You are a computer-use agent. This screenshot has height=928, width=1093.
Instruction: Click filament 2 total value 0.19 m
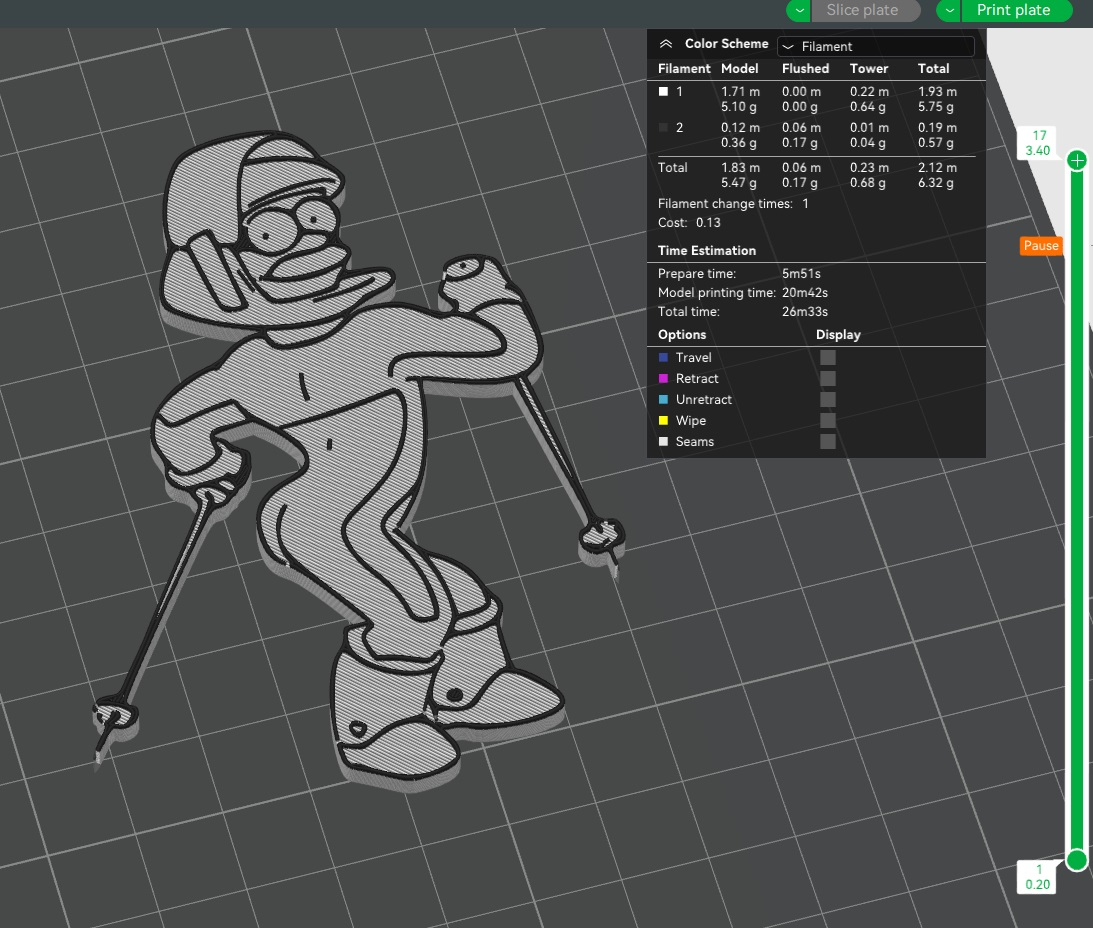pos(938,128)
